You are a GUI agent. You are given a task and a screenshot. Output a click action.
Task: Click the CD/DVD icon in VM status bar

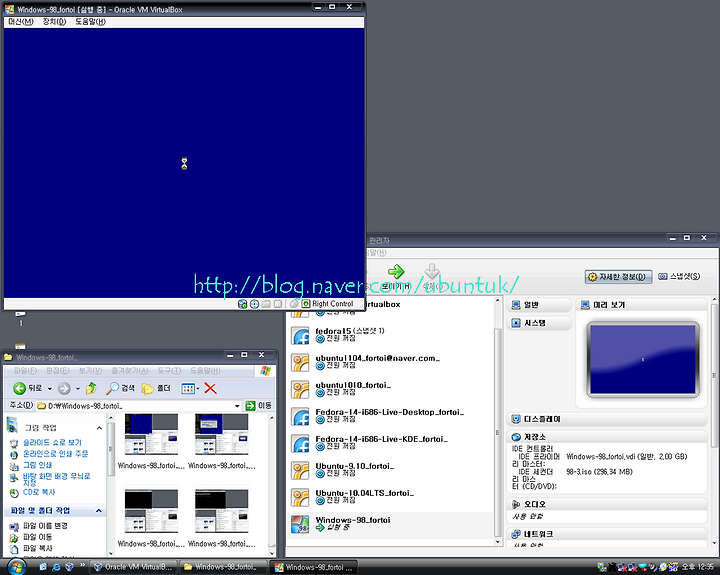[x=254, y=304]
